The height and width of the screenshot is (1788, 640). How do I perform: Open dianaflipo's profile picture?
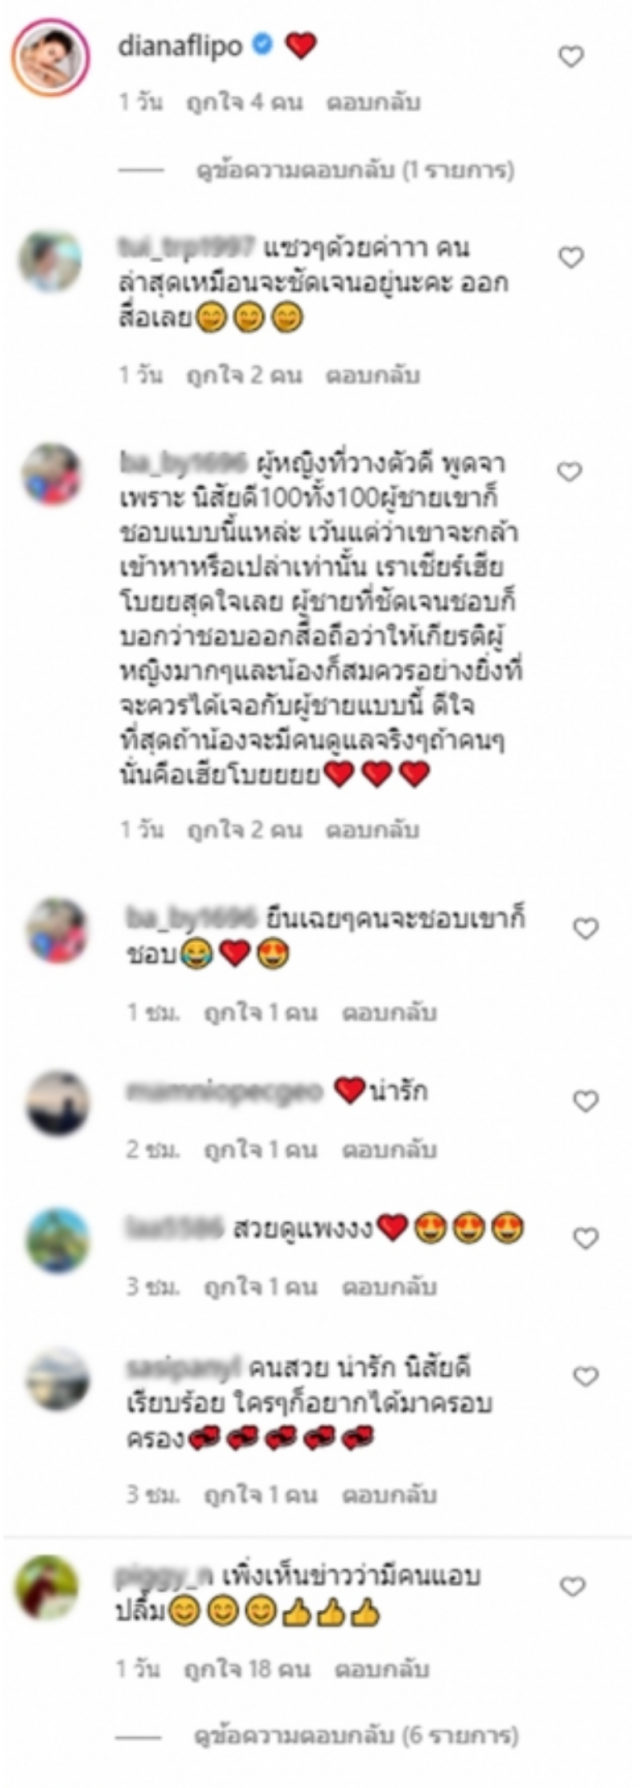[51, 58]
